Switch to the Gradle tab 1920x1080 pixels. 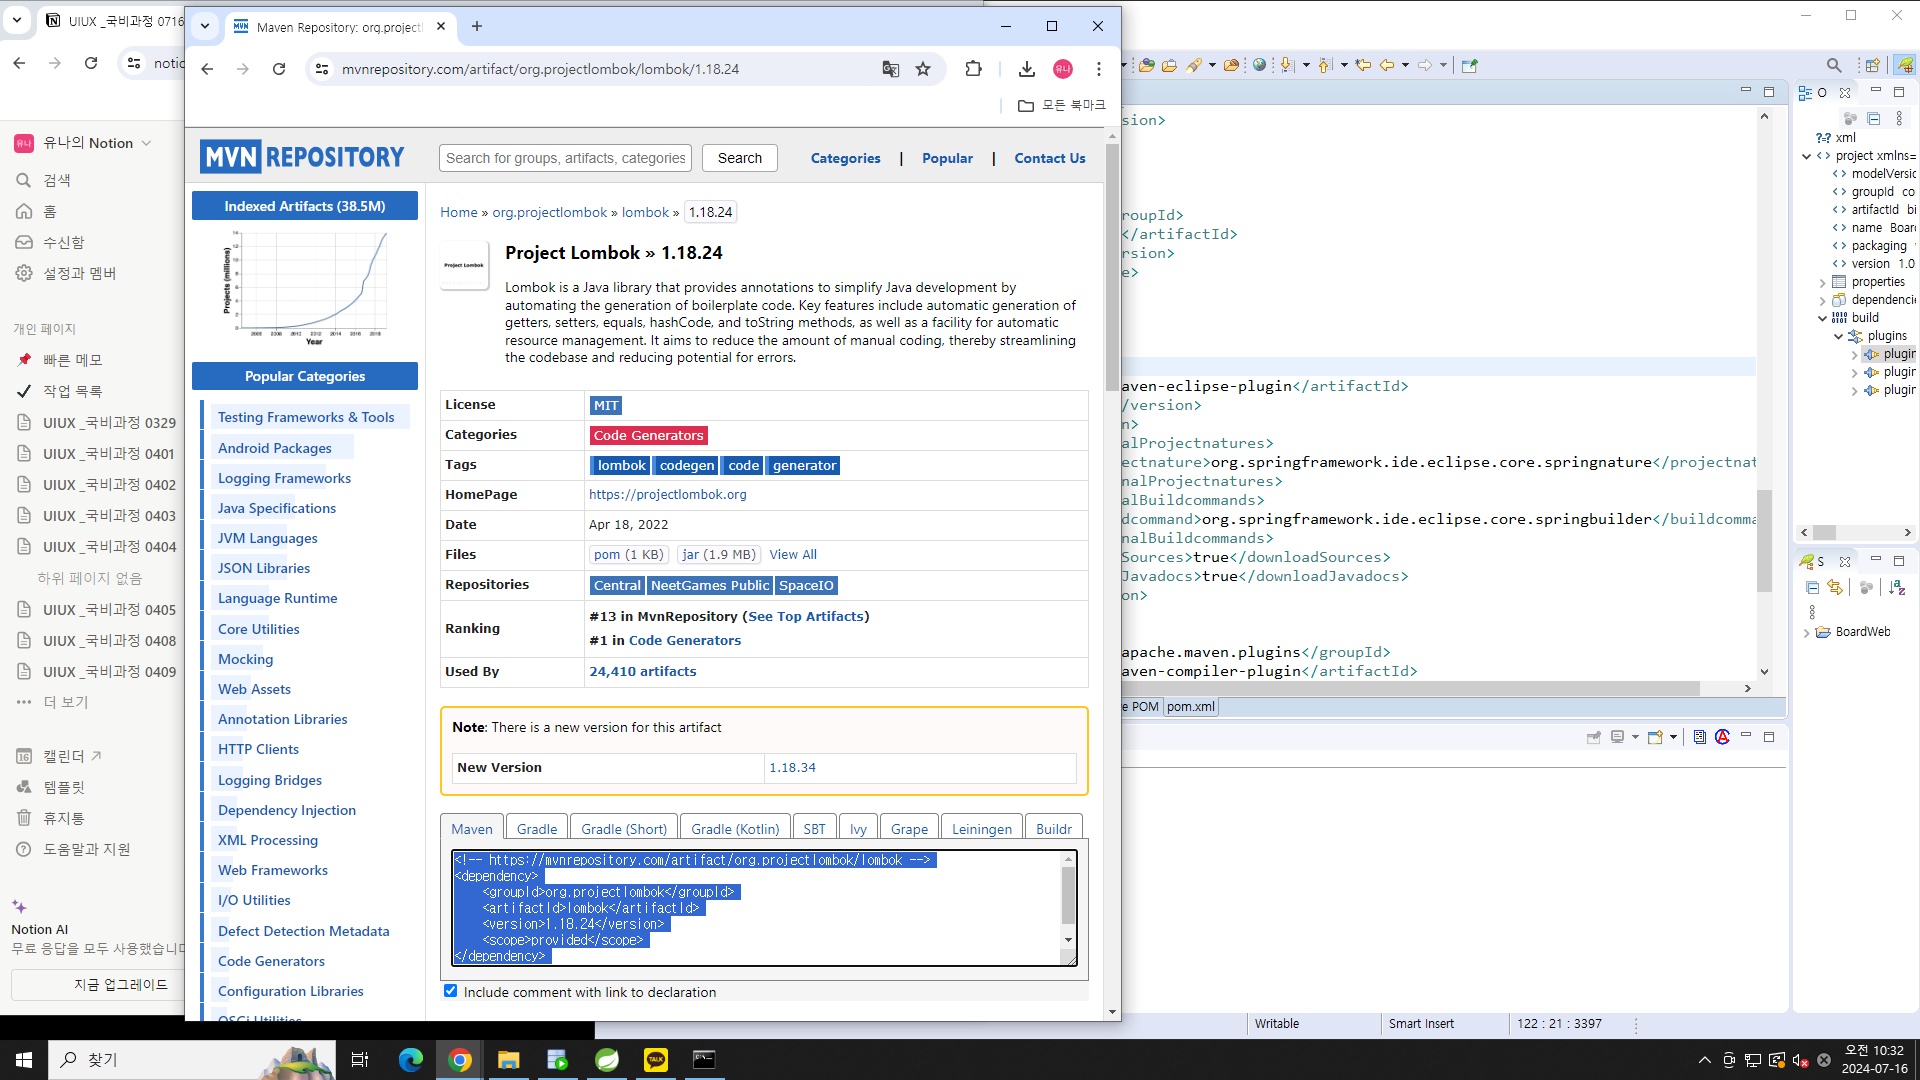tap(537, 829)
